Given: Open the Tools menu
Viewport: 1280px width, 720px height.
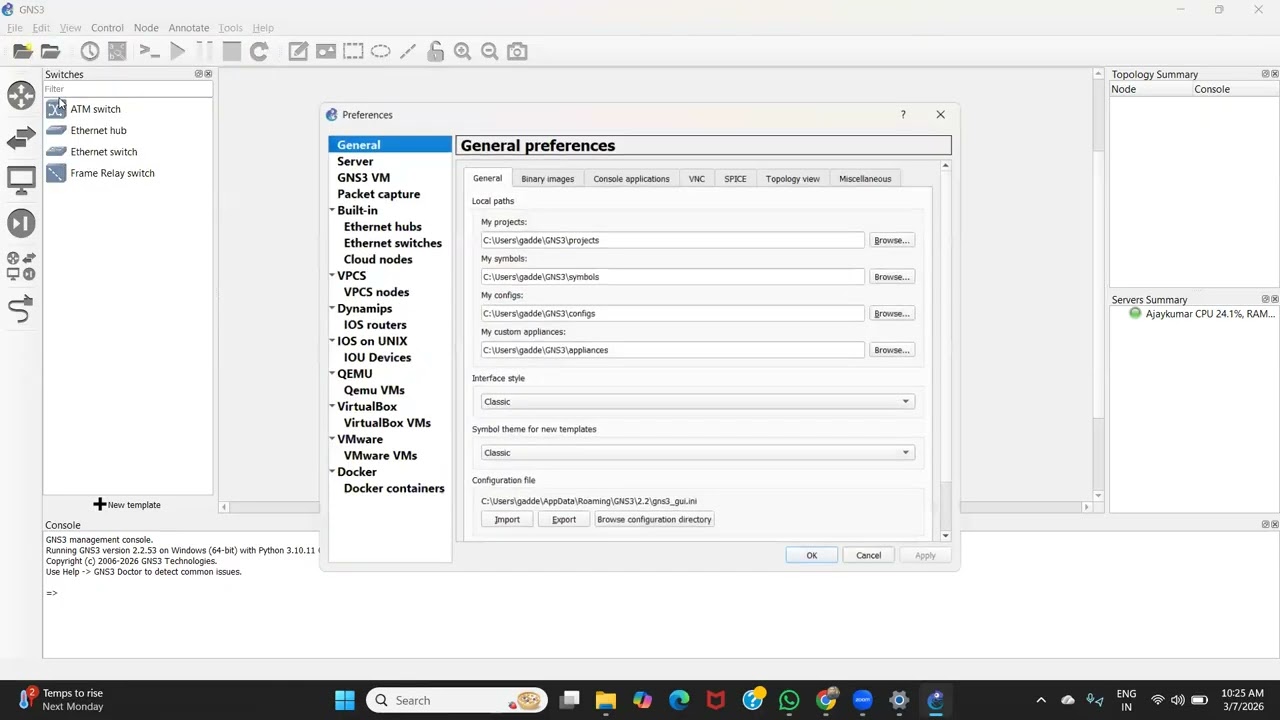Looking at the screenshot, I should 231,28.
